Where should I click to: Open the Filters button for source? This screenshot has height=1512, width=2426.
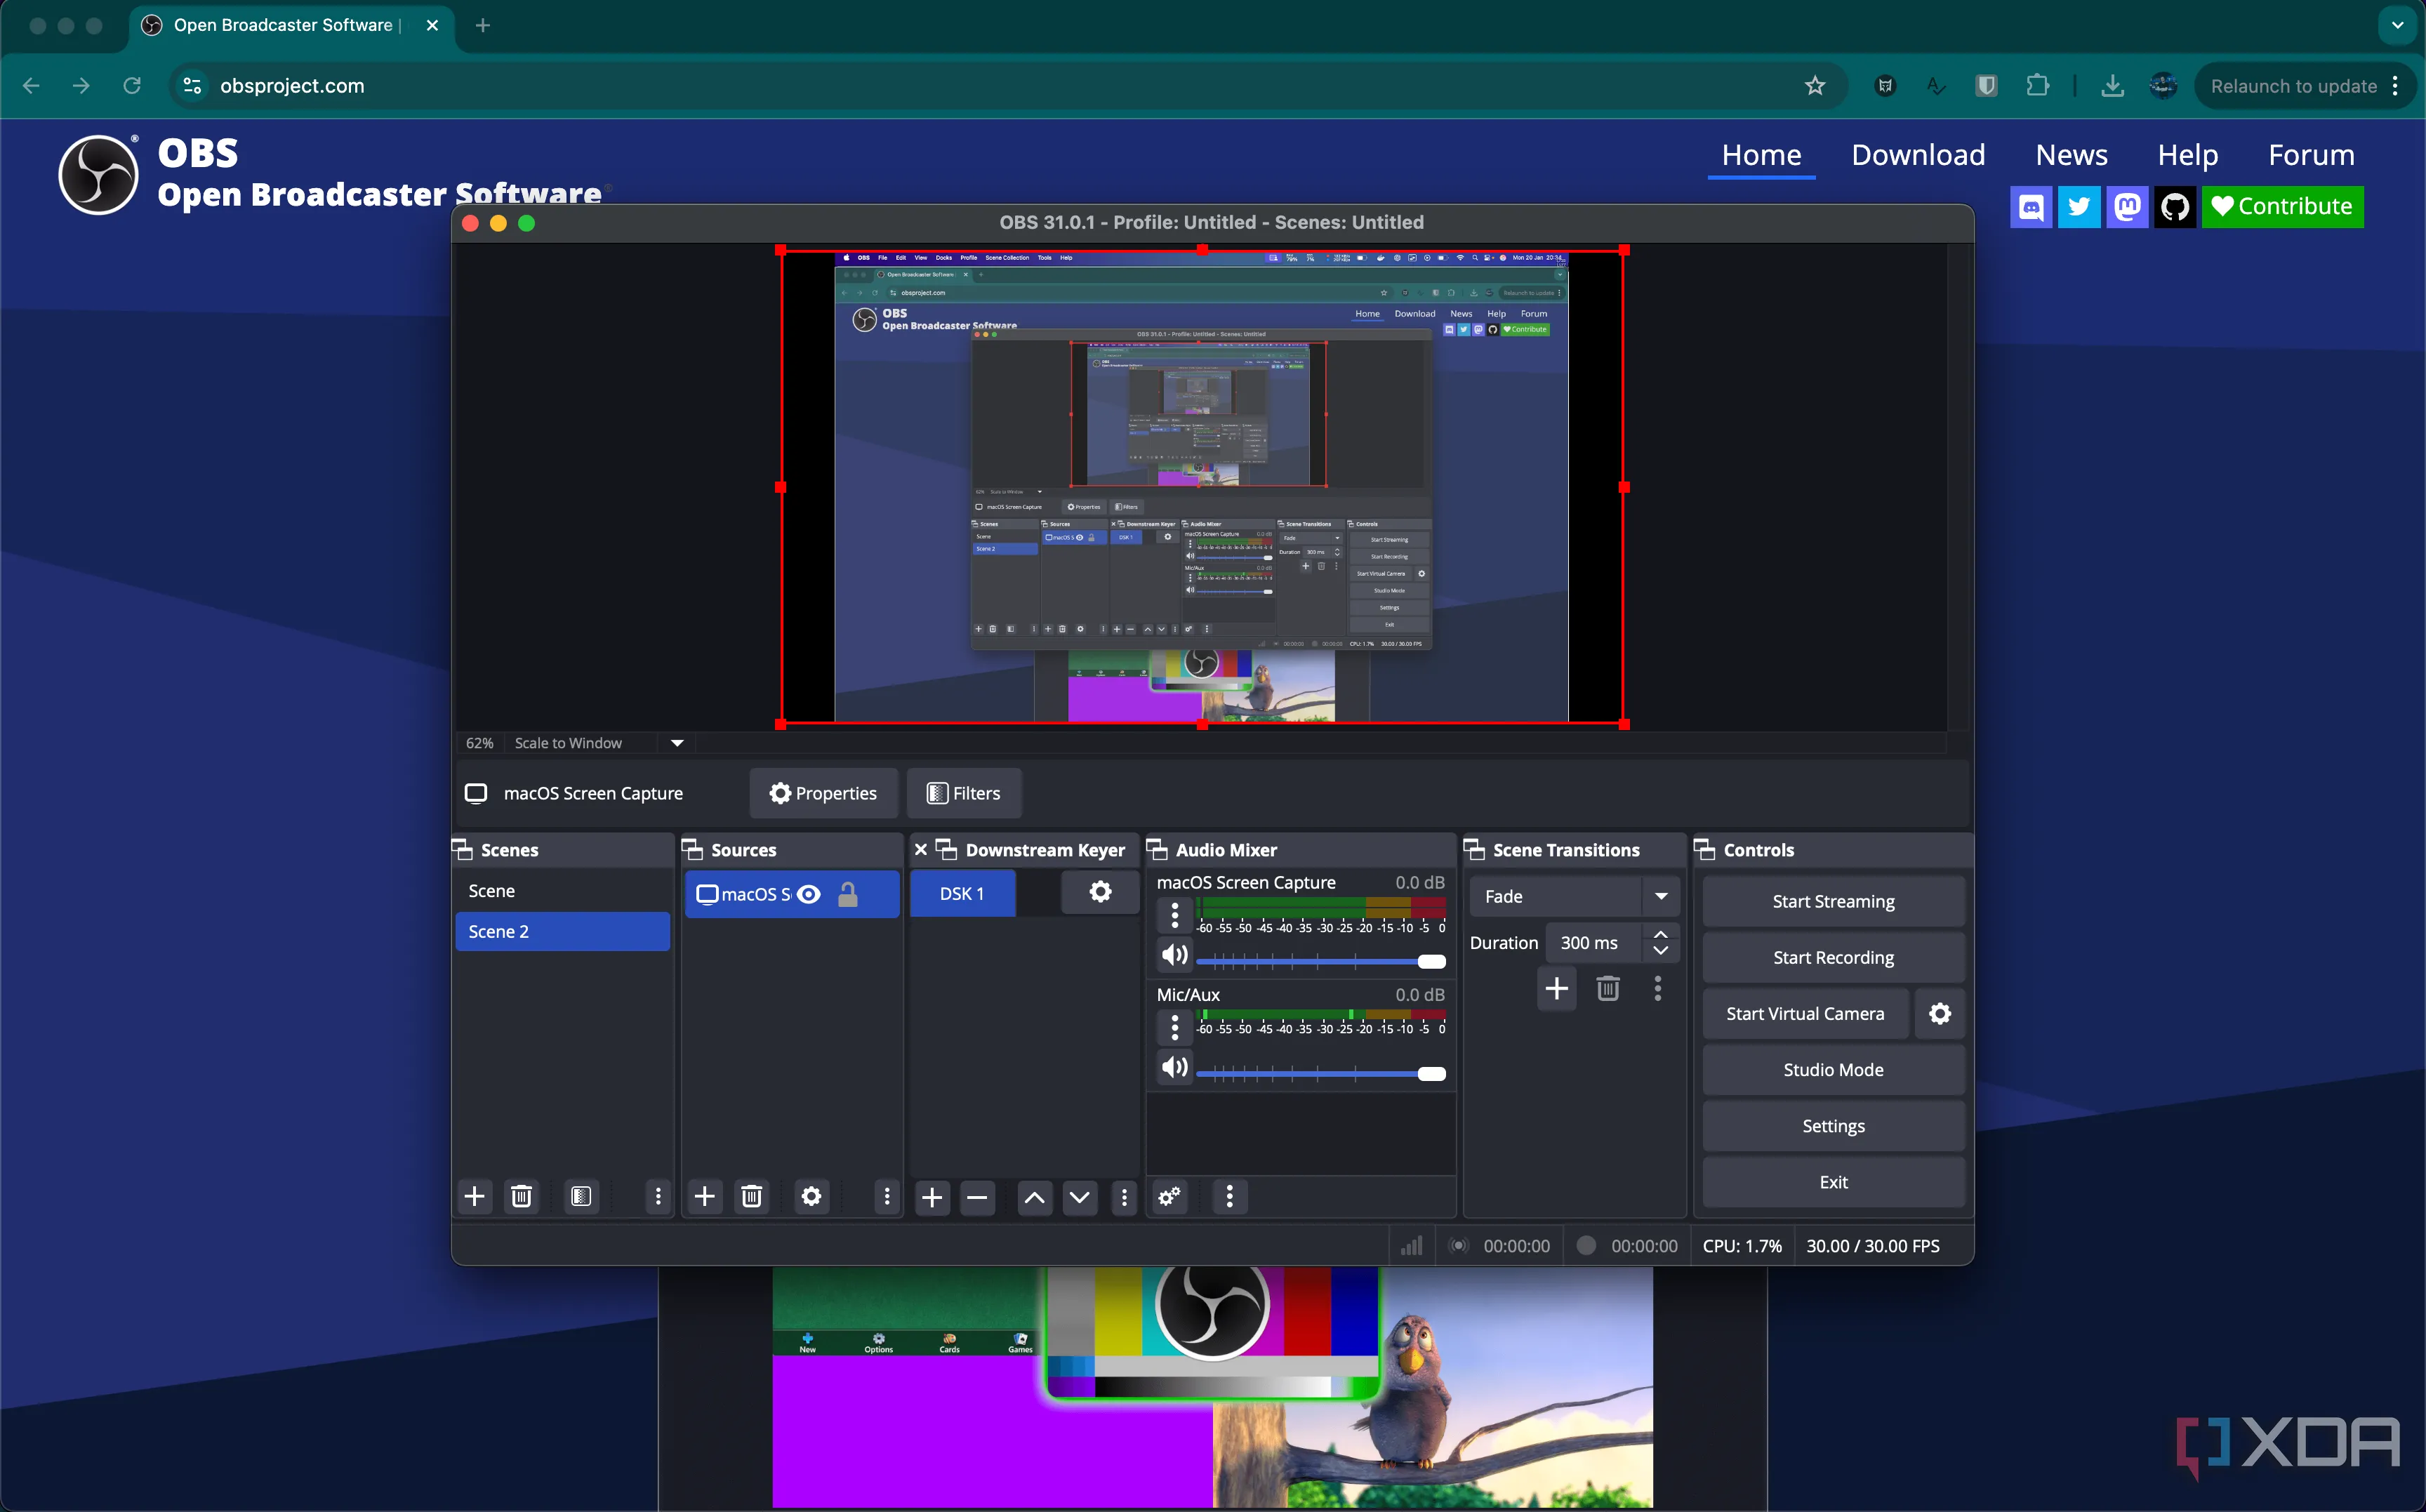coord(963,793)
